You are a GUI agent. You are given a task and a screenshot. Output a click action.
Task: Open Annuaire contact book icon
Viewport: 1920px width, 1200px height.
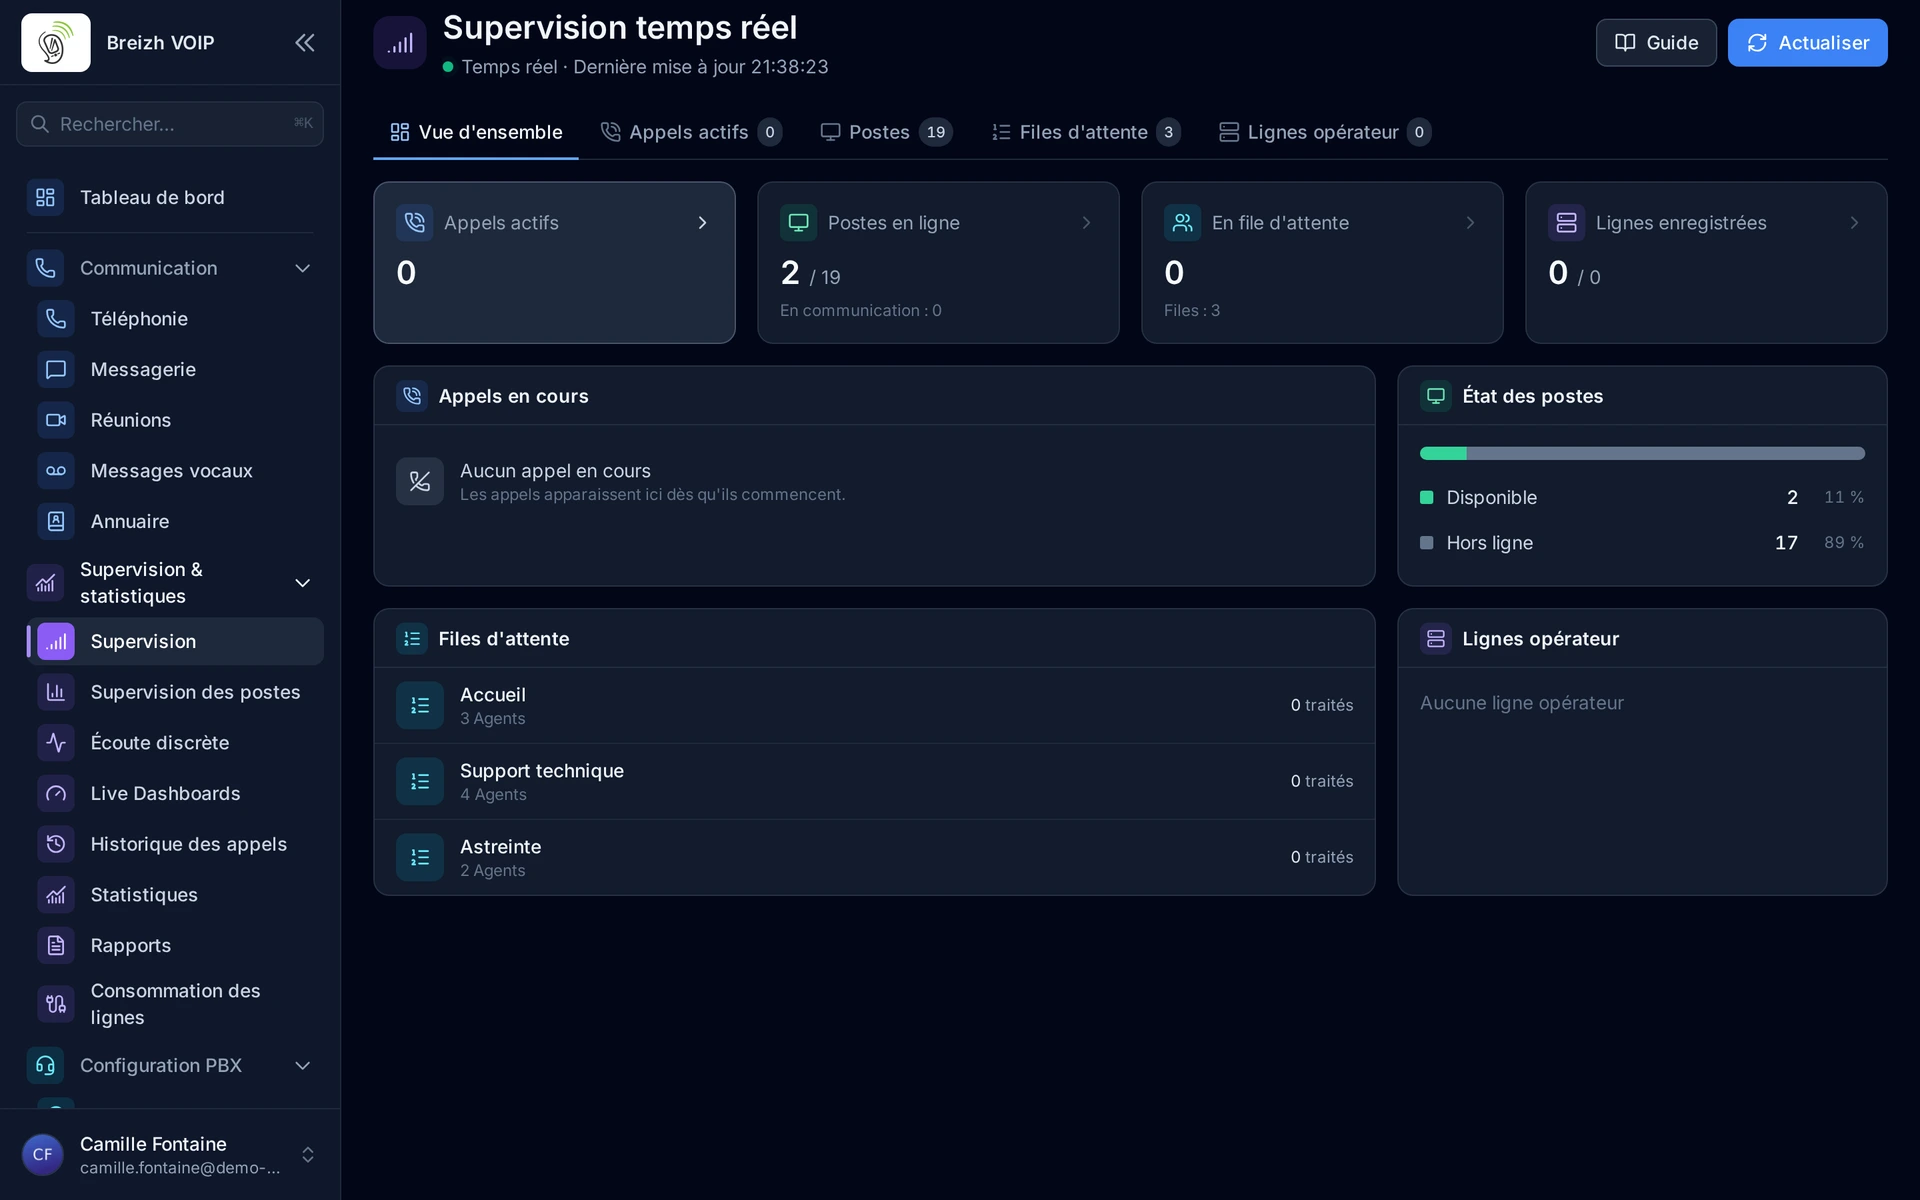[56, 522]
